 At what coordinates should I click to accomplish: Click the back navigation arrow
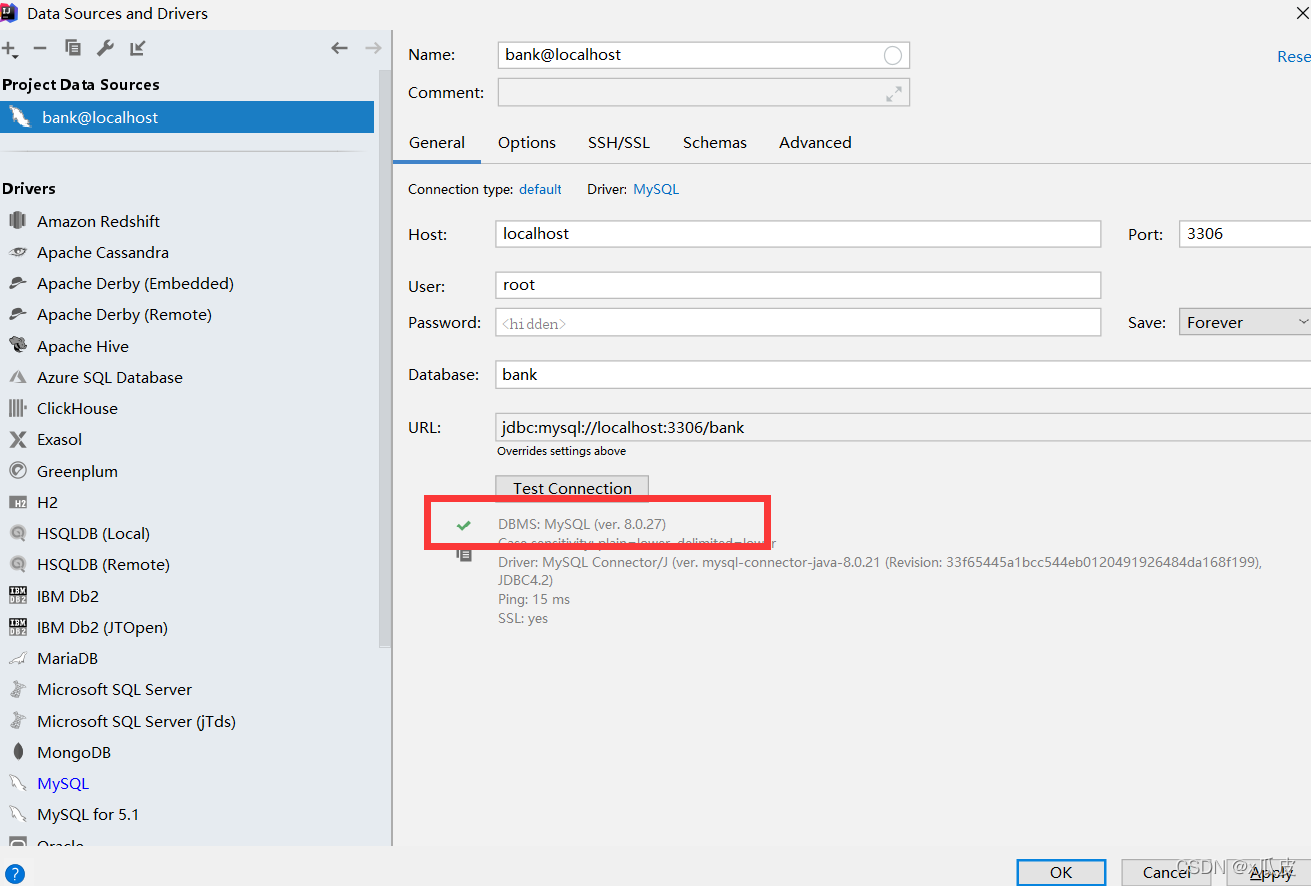tap(339, 47)
